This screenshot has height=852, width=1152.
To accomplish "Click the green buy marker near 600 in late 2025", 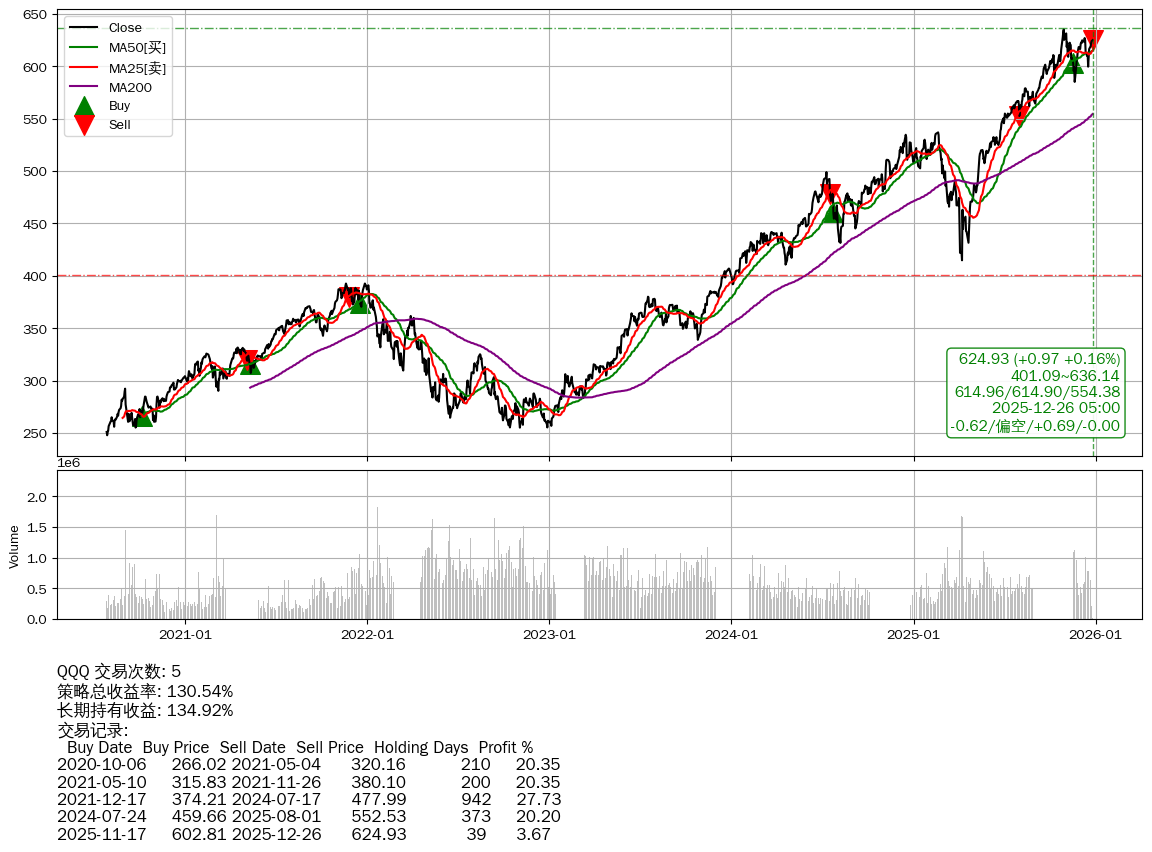I will coord(1073,63).
